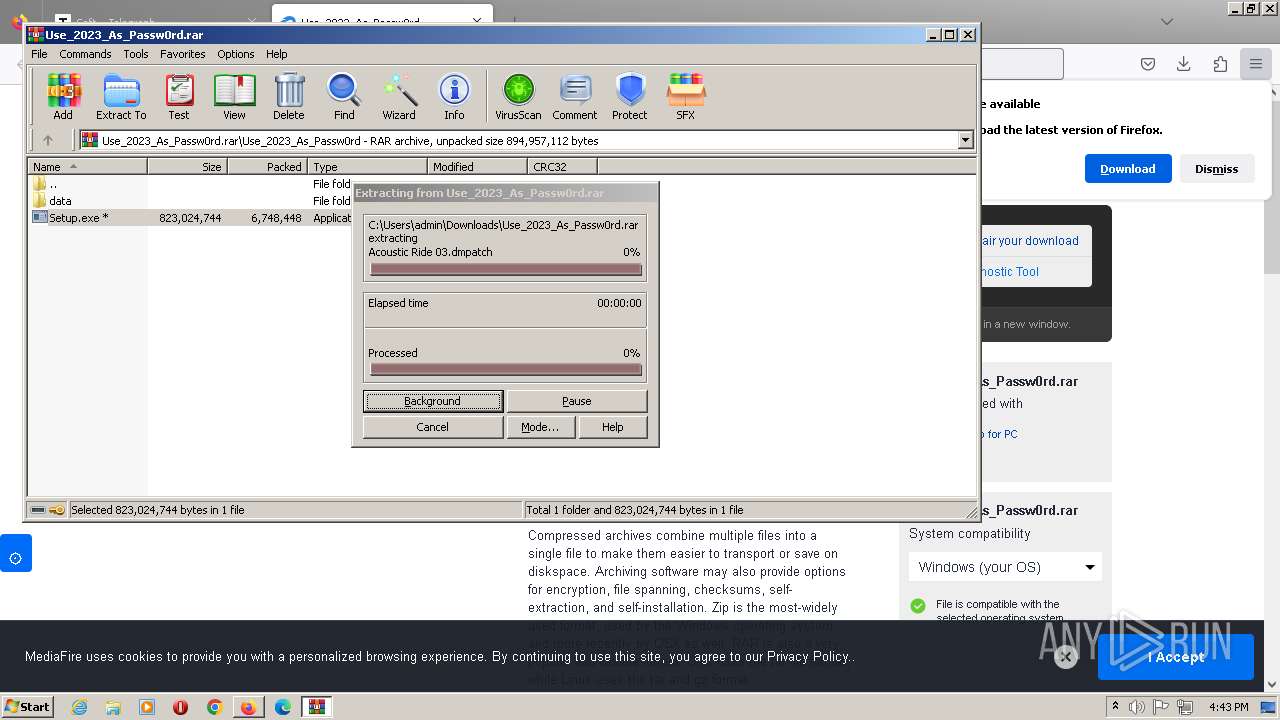Click the Download button in Firefox update notice
Viewport: 1280px width, 720px height.
[1128, 169]
